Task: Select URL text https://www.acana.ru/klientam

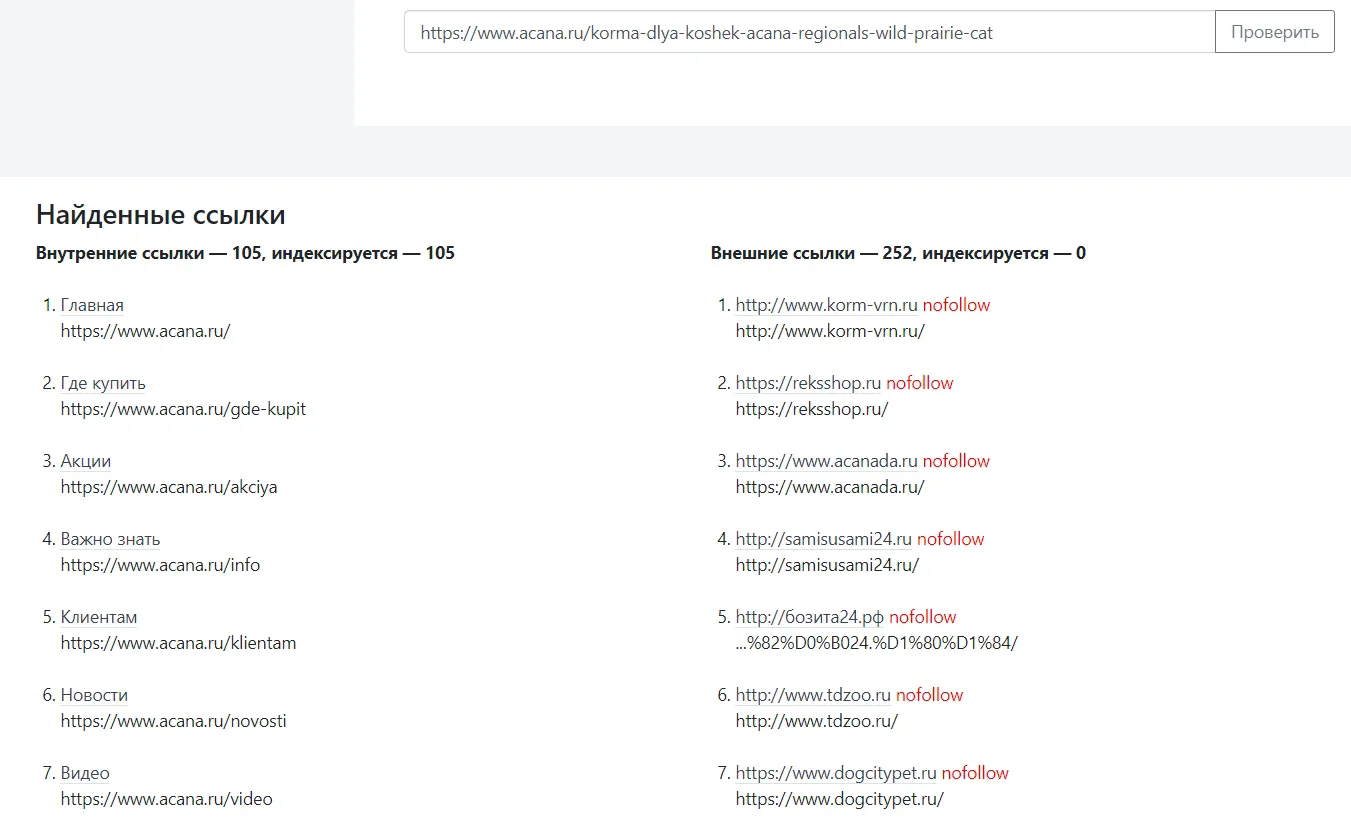Action: (x=178, y=643)
